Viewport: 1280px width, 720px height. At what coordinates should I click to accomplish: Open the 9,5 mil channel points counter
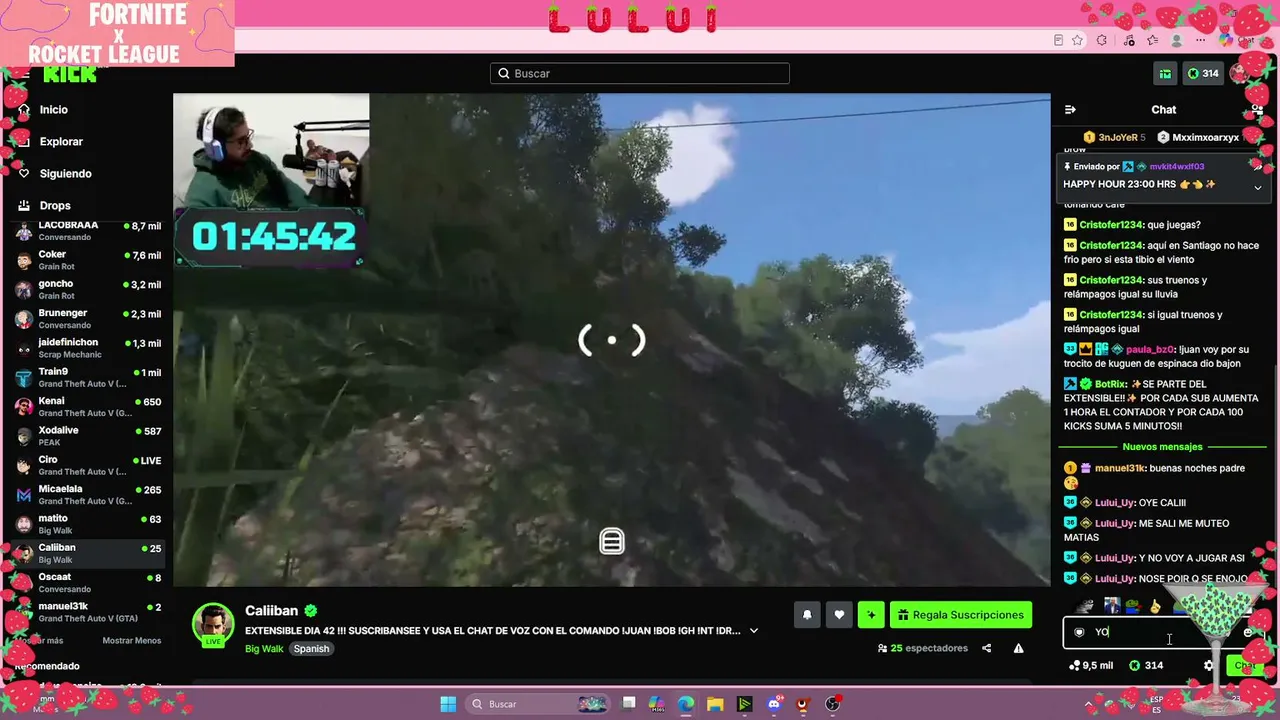[x=1091, y=665]
